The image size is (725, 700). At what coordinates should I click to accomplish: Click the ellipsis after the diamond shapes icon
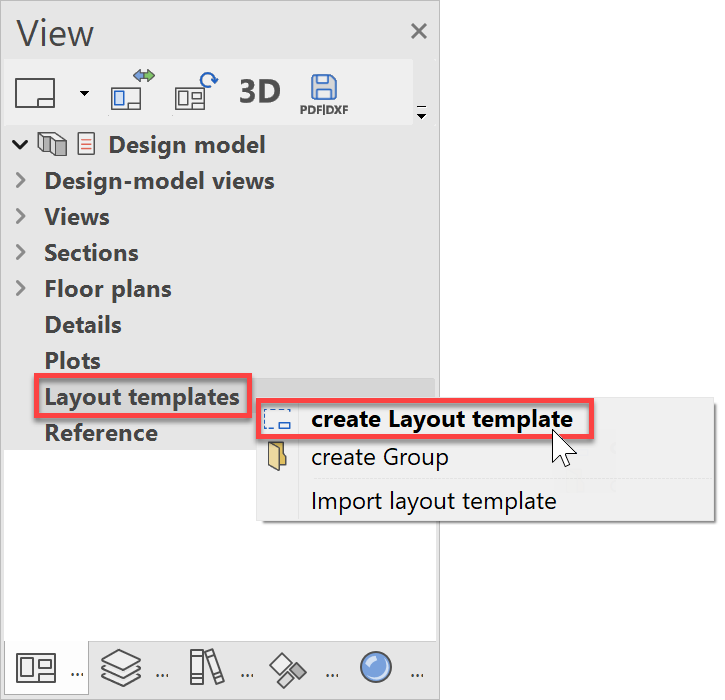332,675
